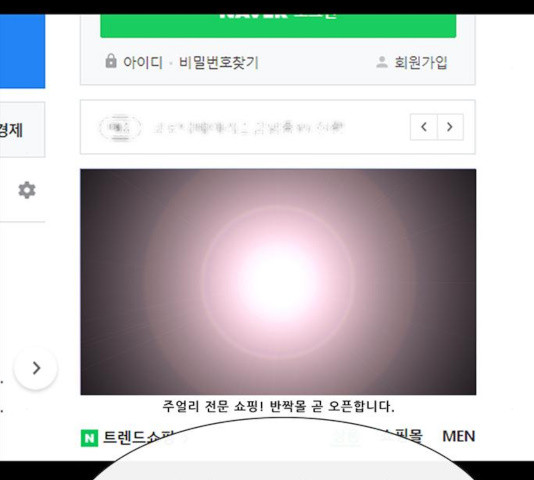Click the glowing pink banner image
The width and height of the screenshot is (534, 480).
[278, 282]
